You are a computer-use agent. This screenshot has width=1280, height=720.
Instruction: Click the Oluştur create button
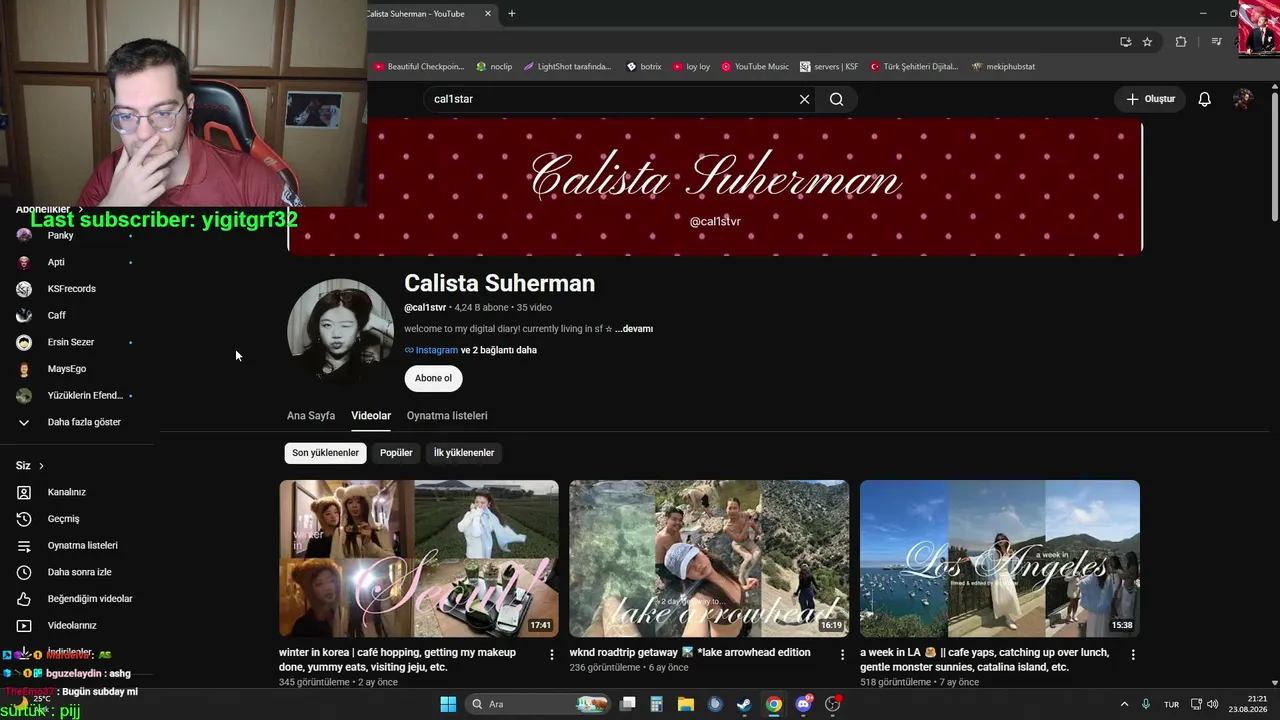point(1150,99)
